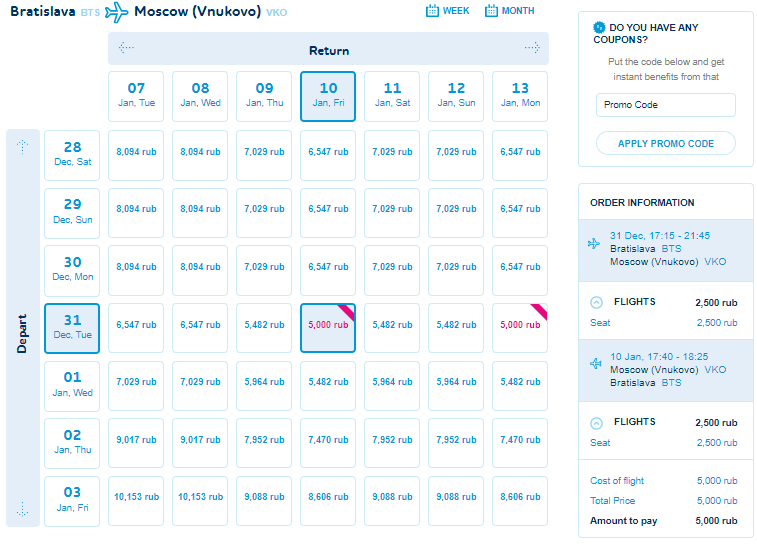Show earlier return dates with left arrow
The image size is (757, 544).
point(126,48)
